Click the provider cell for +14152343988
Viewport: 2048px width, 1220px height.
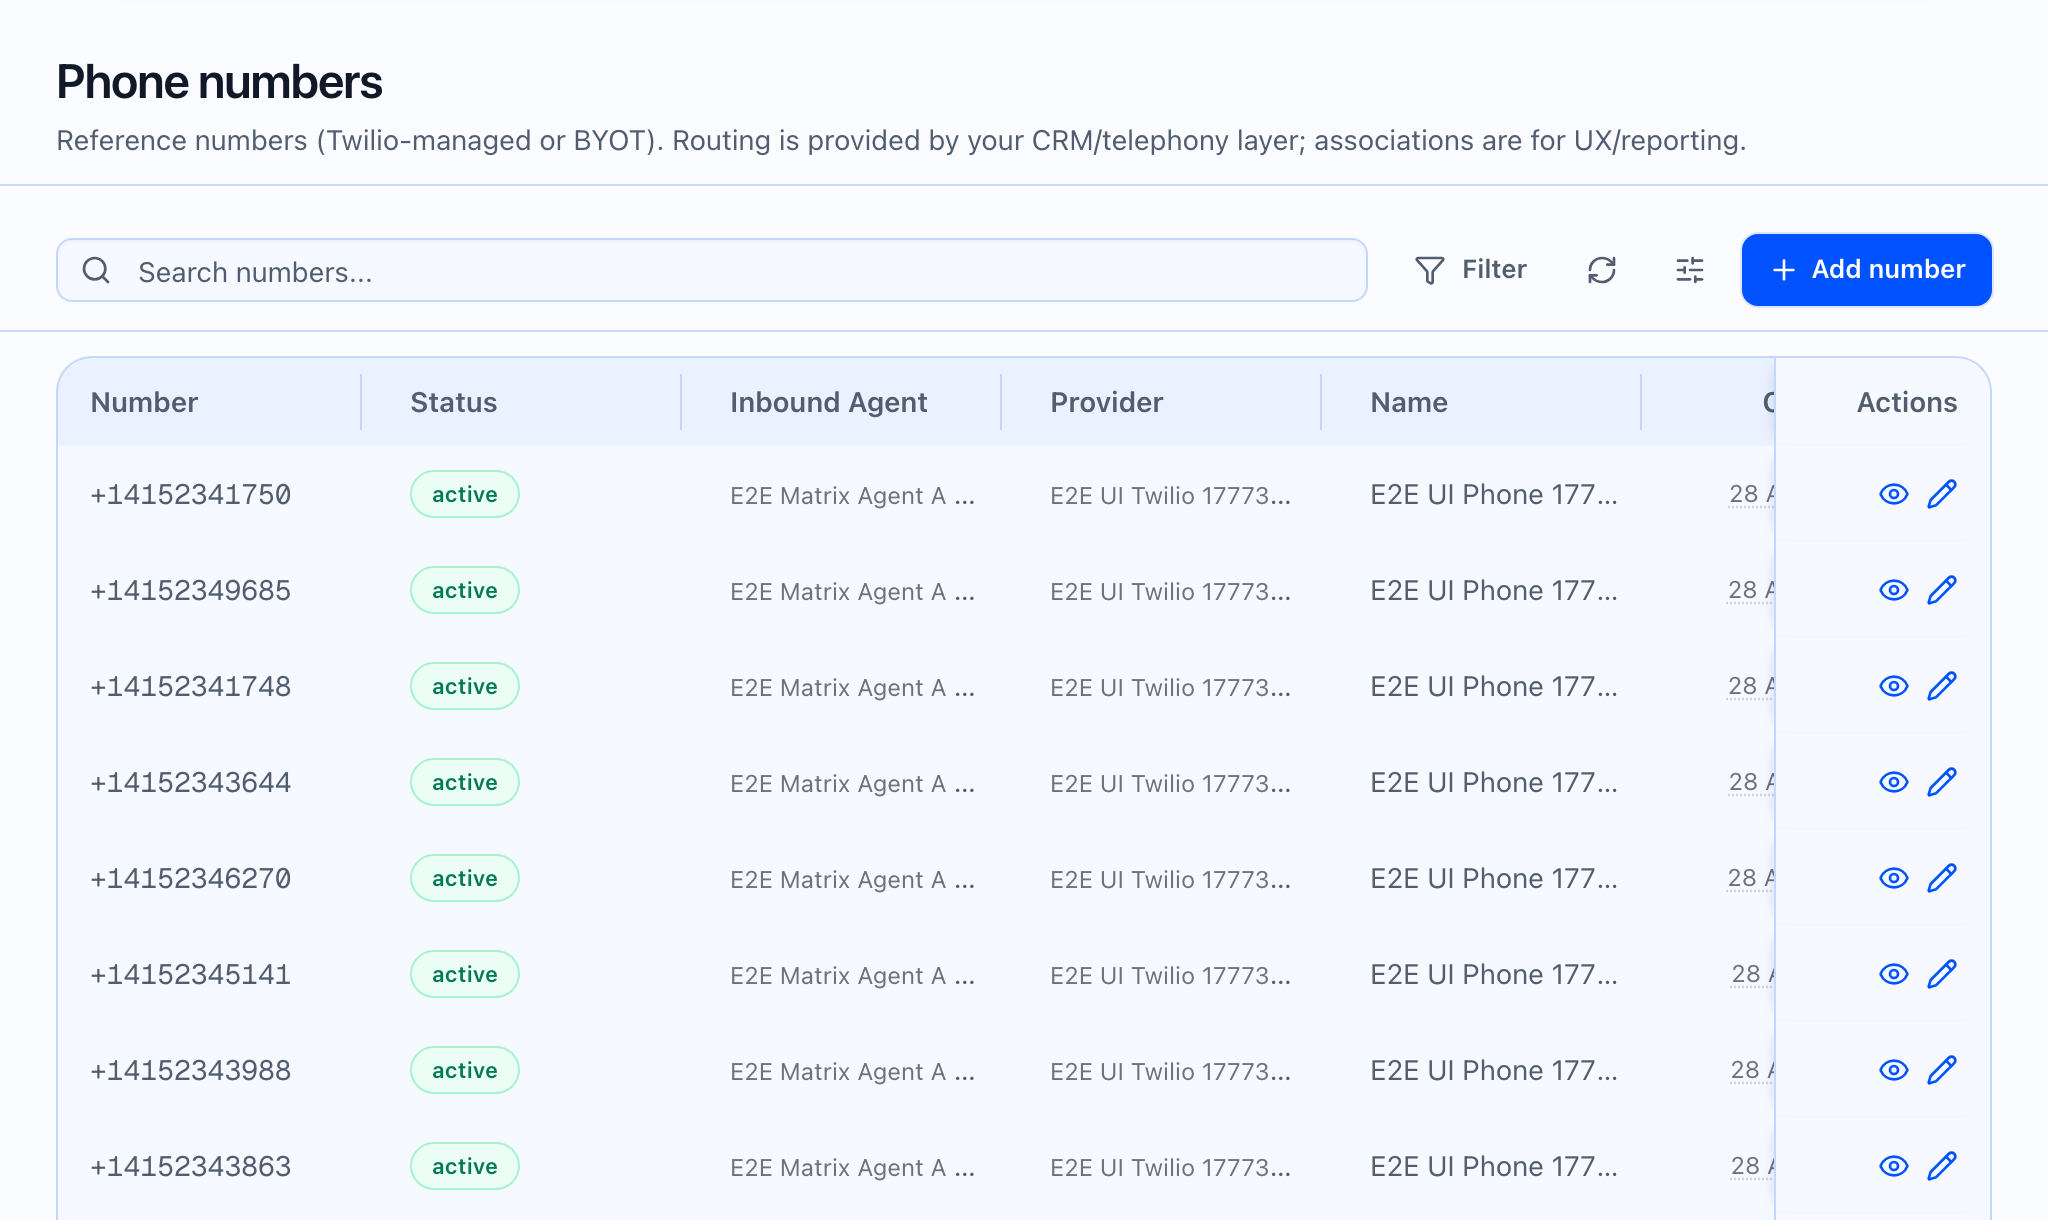(1170, 1071)
